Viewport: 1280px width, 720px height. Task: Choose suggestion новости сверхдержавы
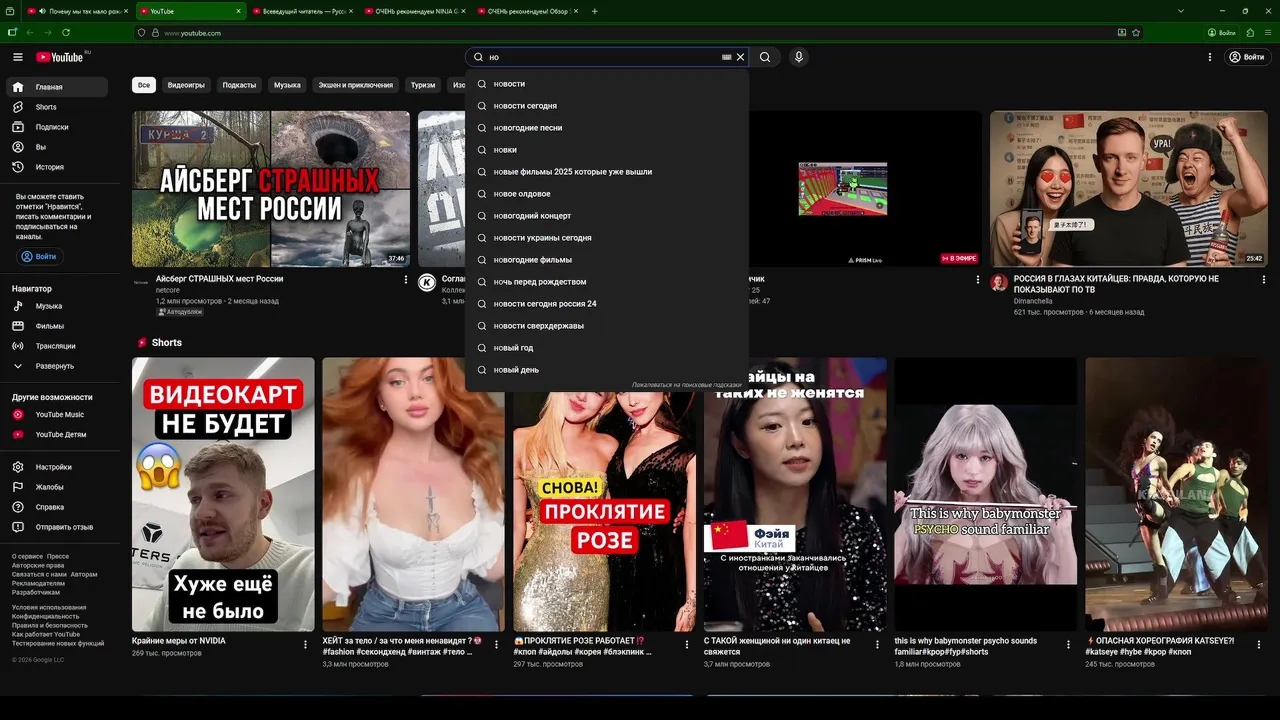click(607, 326)
